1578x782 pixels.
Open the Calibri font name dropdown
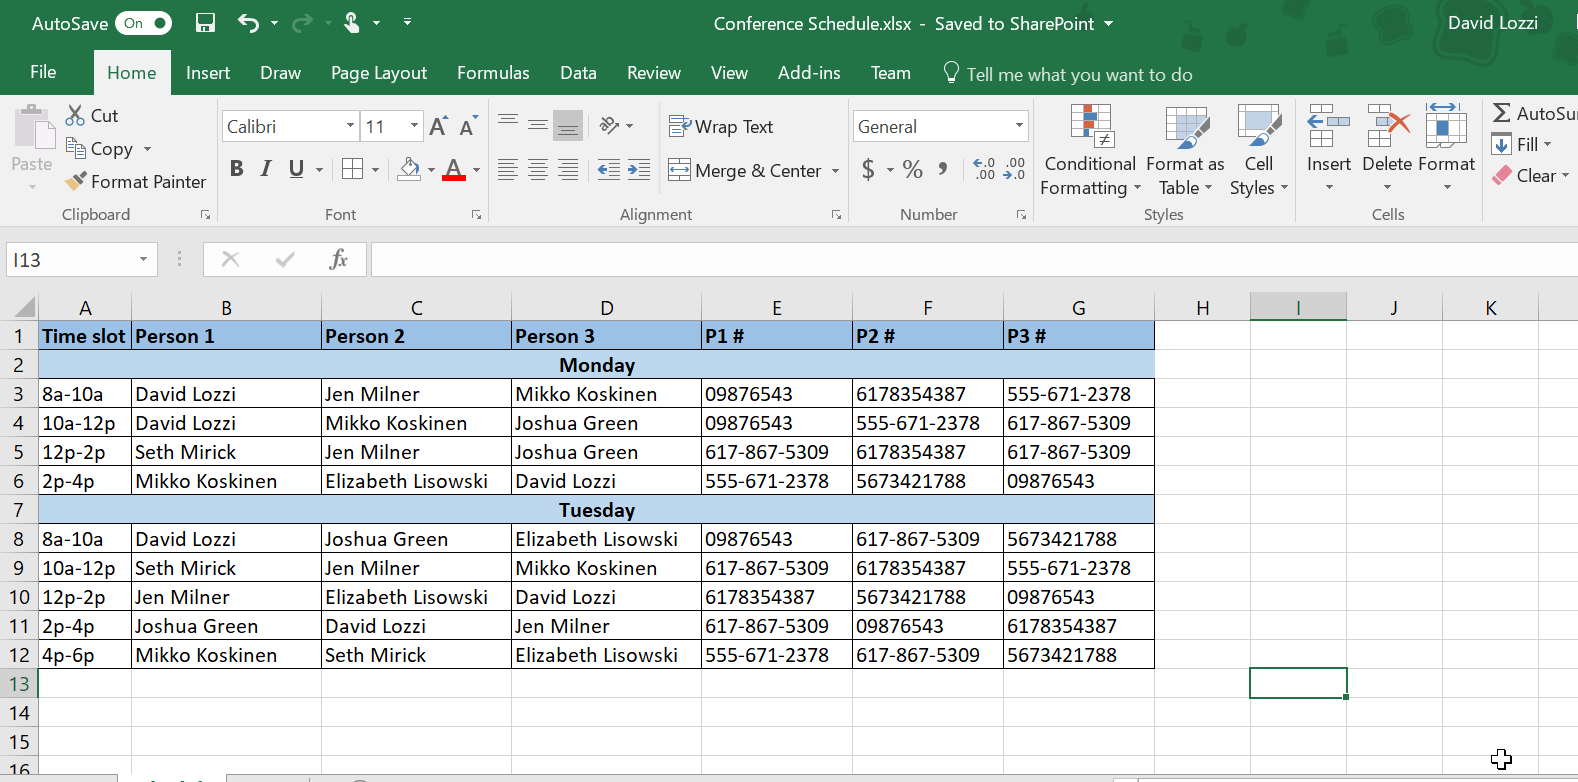(x=350, y=126)
